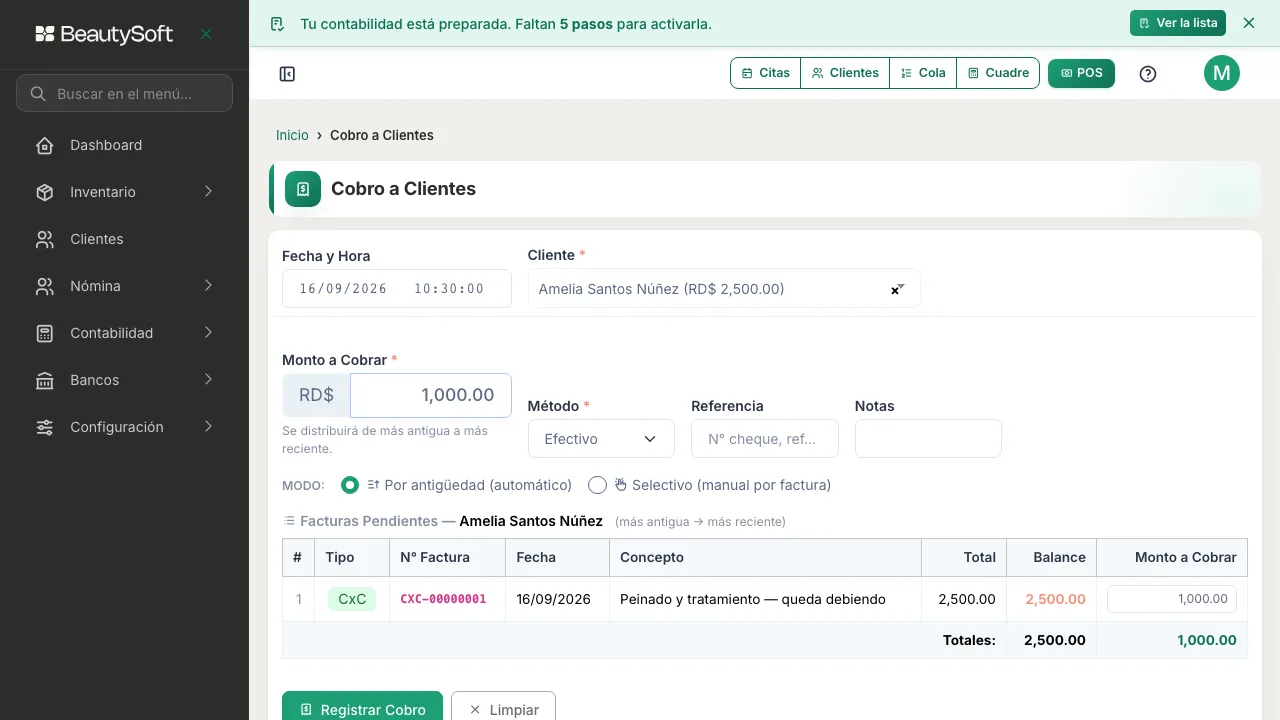
Task: Expand the Bancos submenu chevron
Action: pos(208,380)
